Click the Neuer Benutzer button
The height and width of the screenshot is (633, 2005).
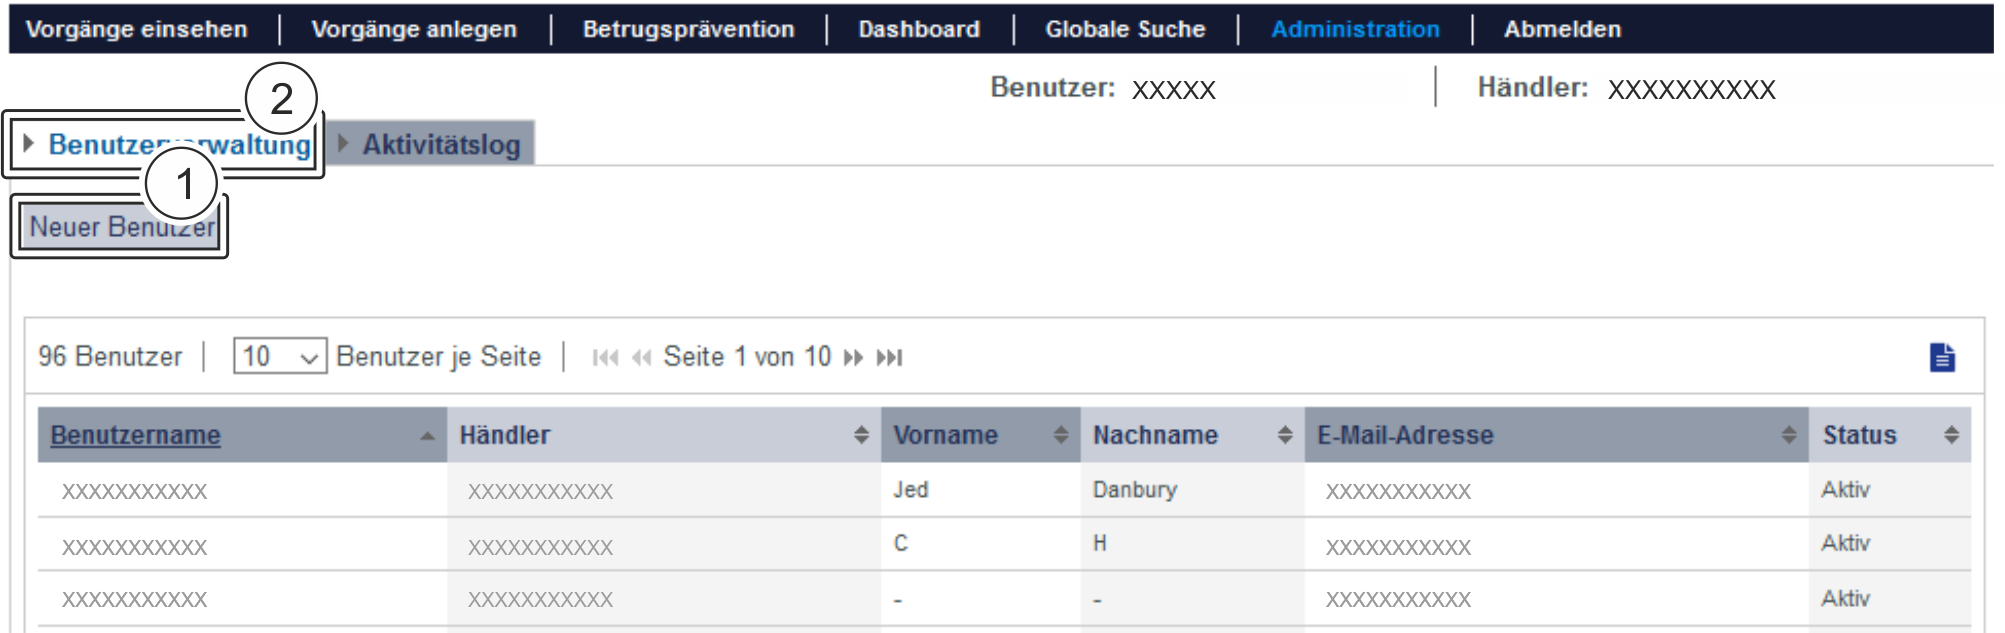coord(120,227)
